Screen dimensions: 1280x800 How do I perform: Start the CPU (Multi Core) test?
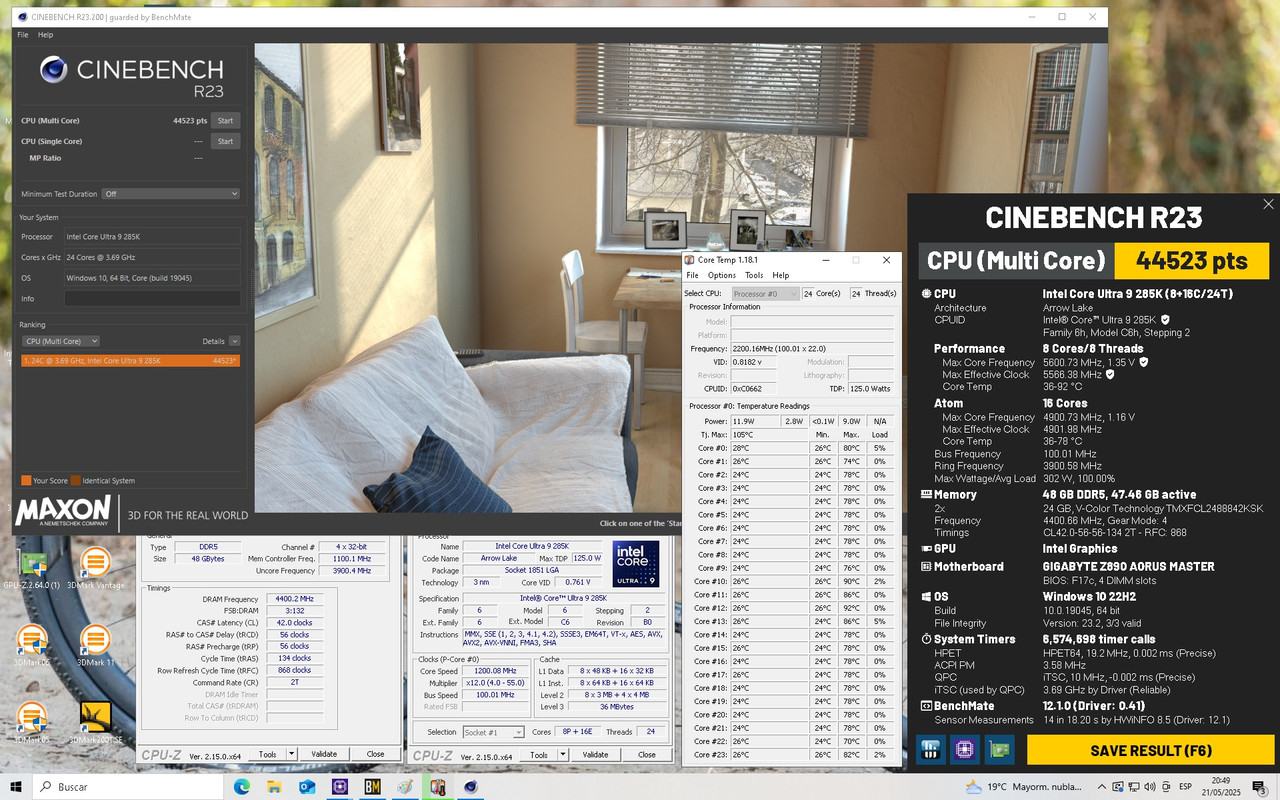click(x=226, y=121)
